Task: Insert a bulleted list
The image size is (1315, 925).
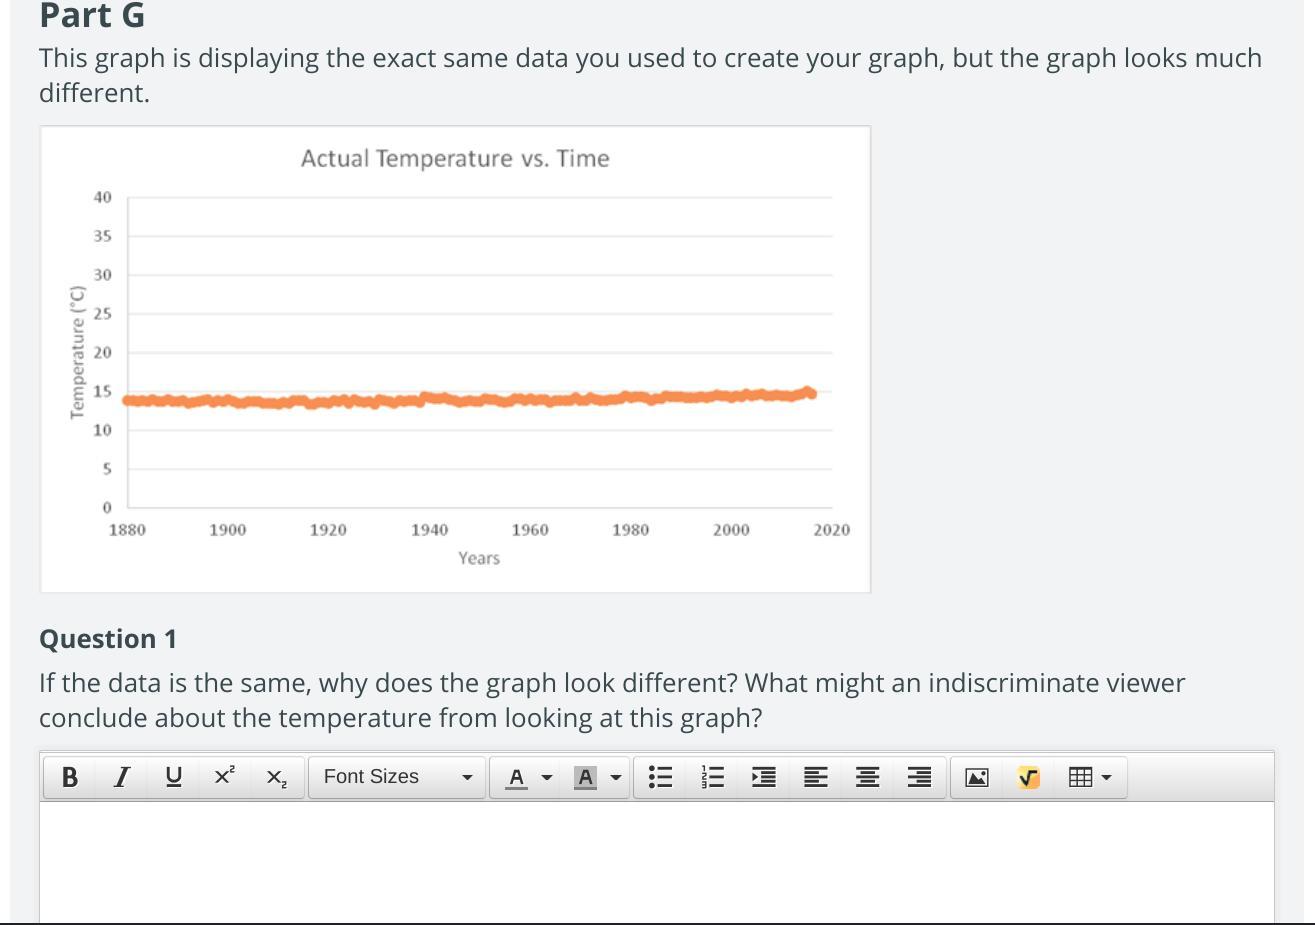Action: [660, 777]
